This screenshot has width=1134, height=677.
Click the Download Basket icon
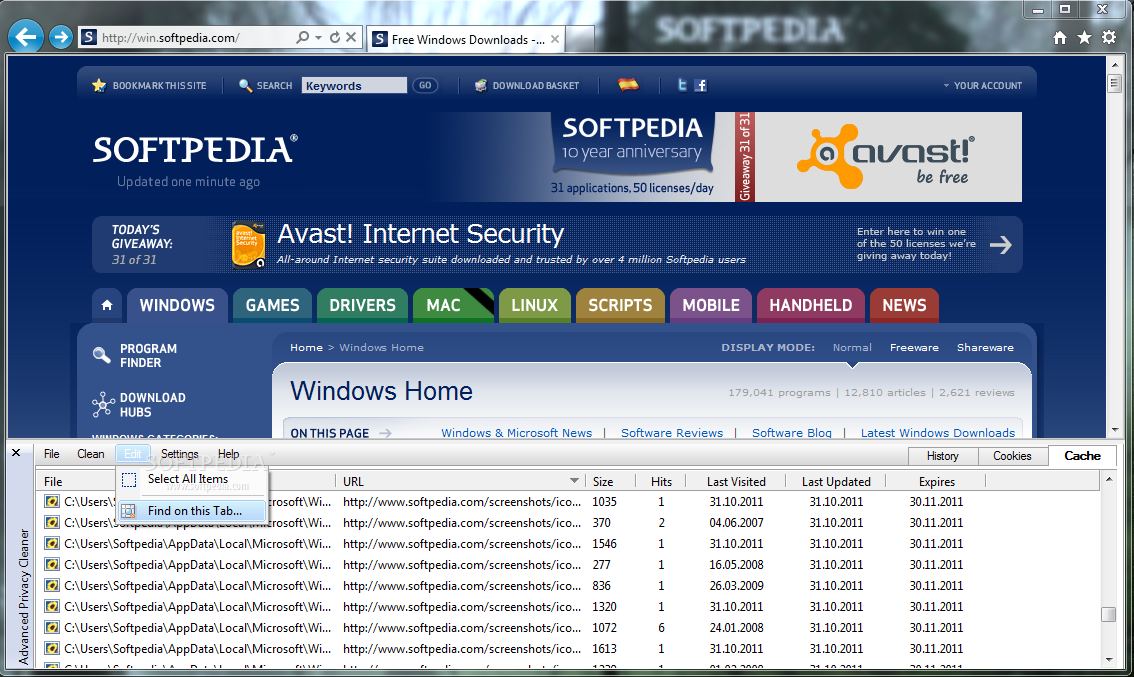[480, 85]
